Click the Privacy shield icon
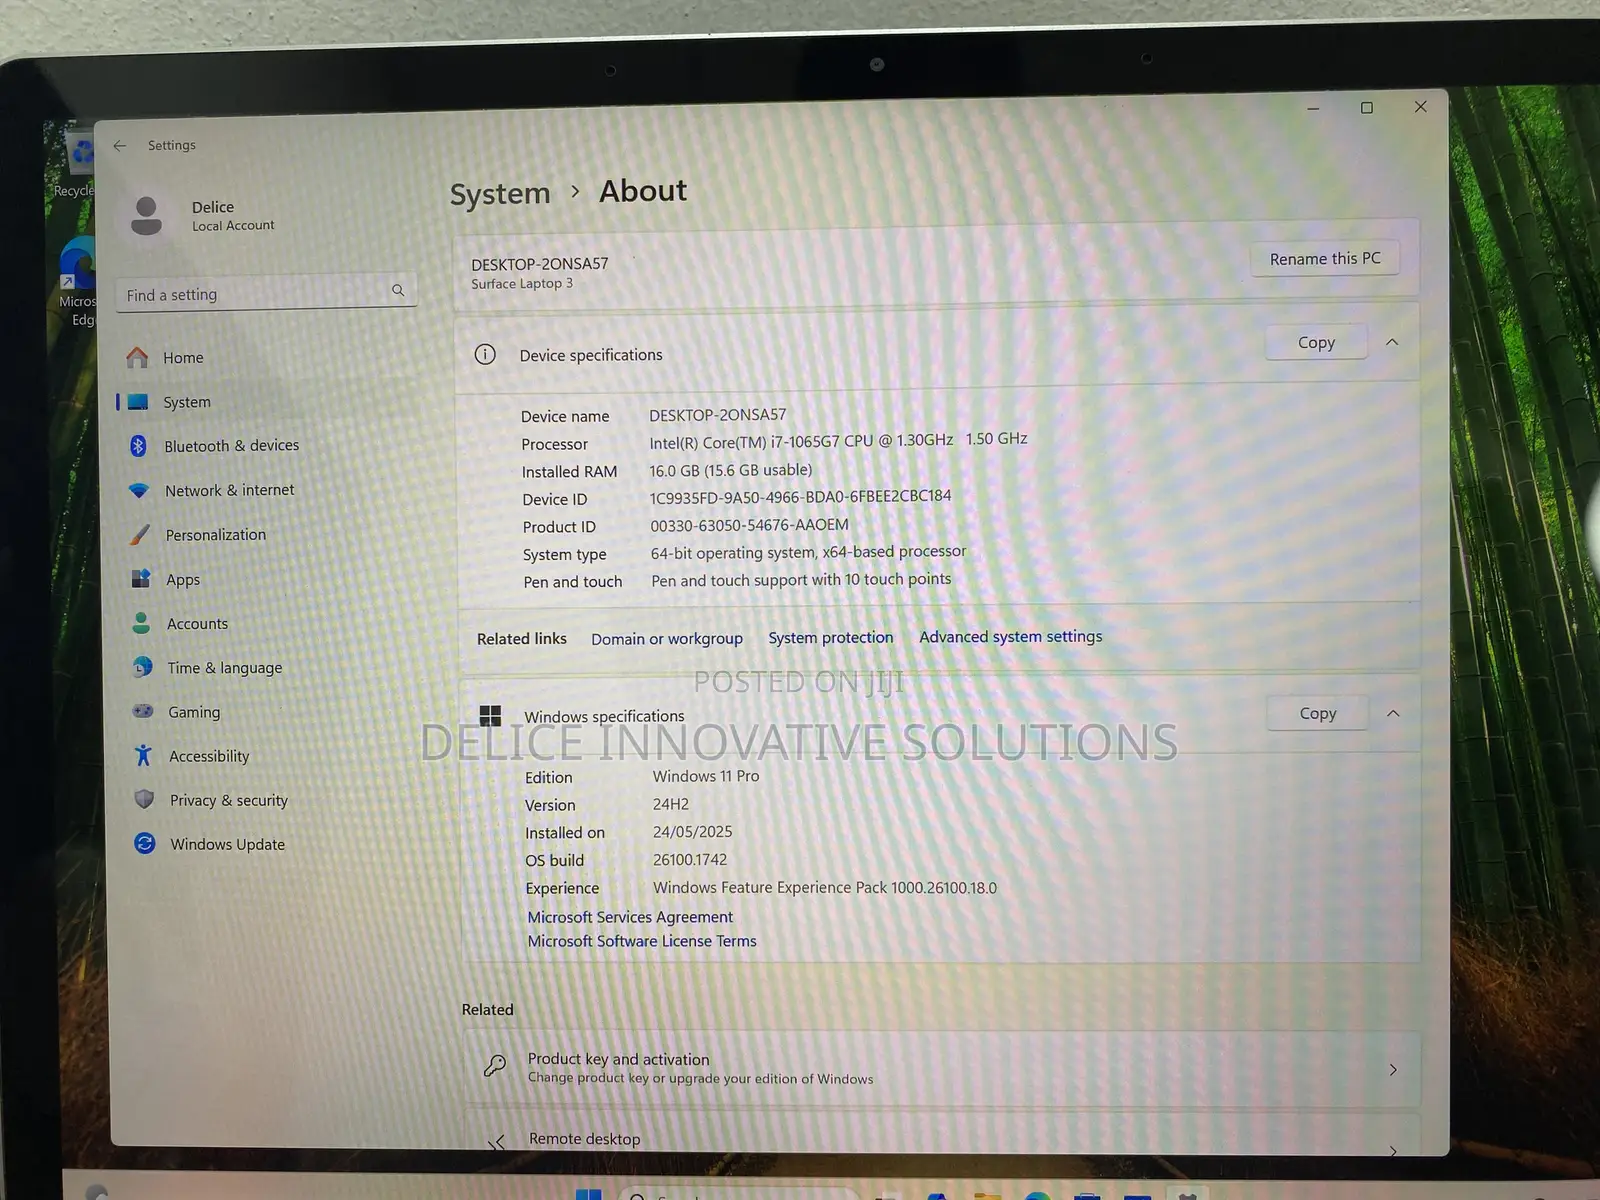This screenshot has height=1200, width=1600. (x=144, y=800)
